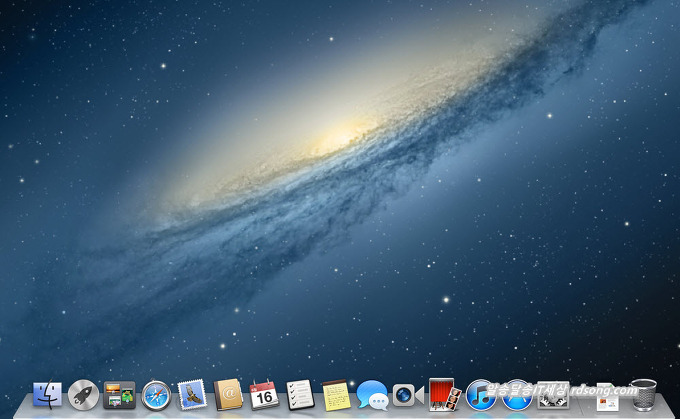Viewport: 680px width, 419px height.
Task: Open Finder from the Dock
Action: tap(47, 395)
